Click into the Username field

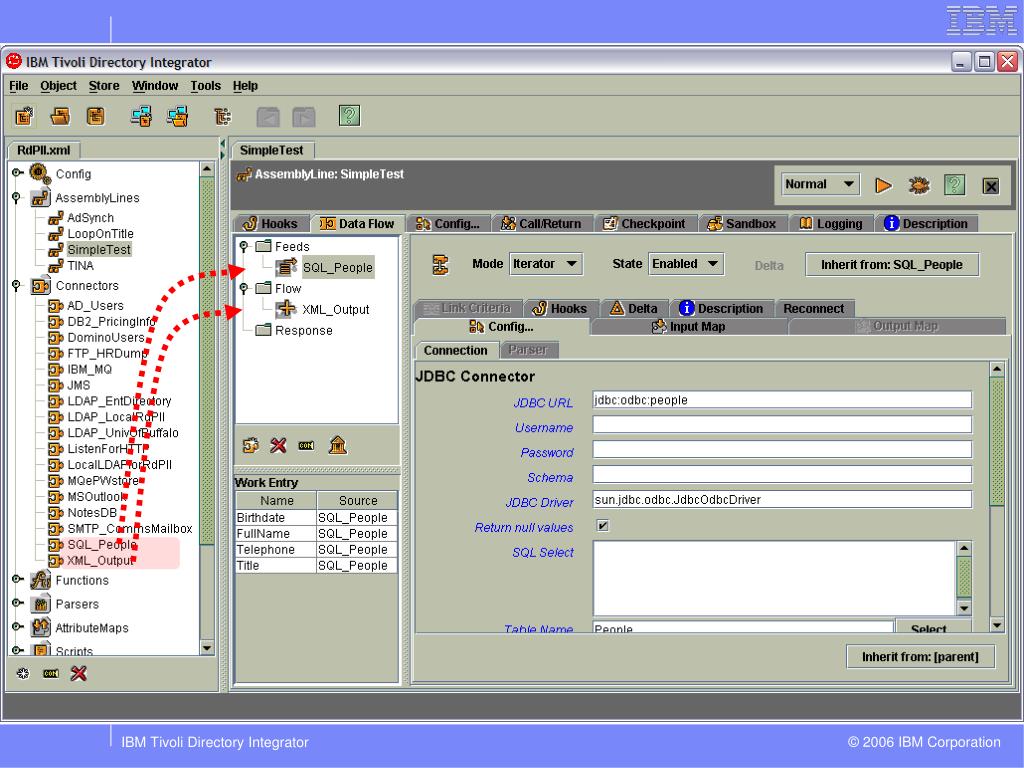[x=782, y=425]
